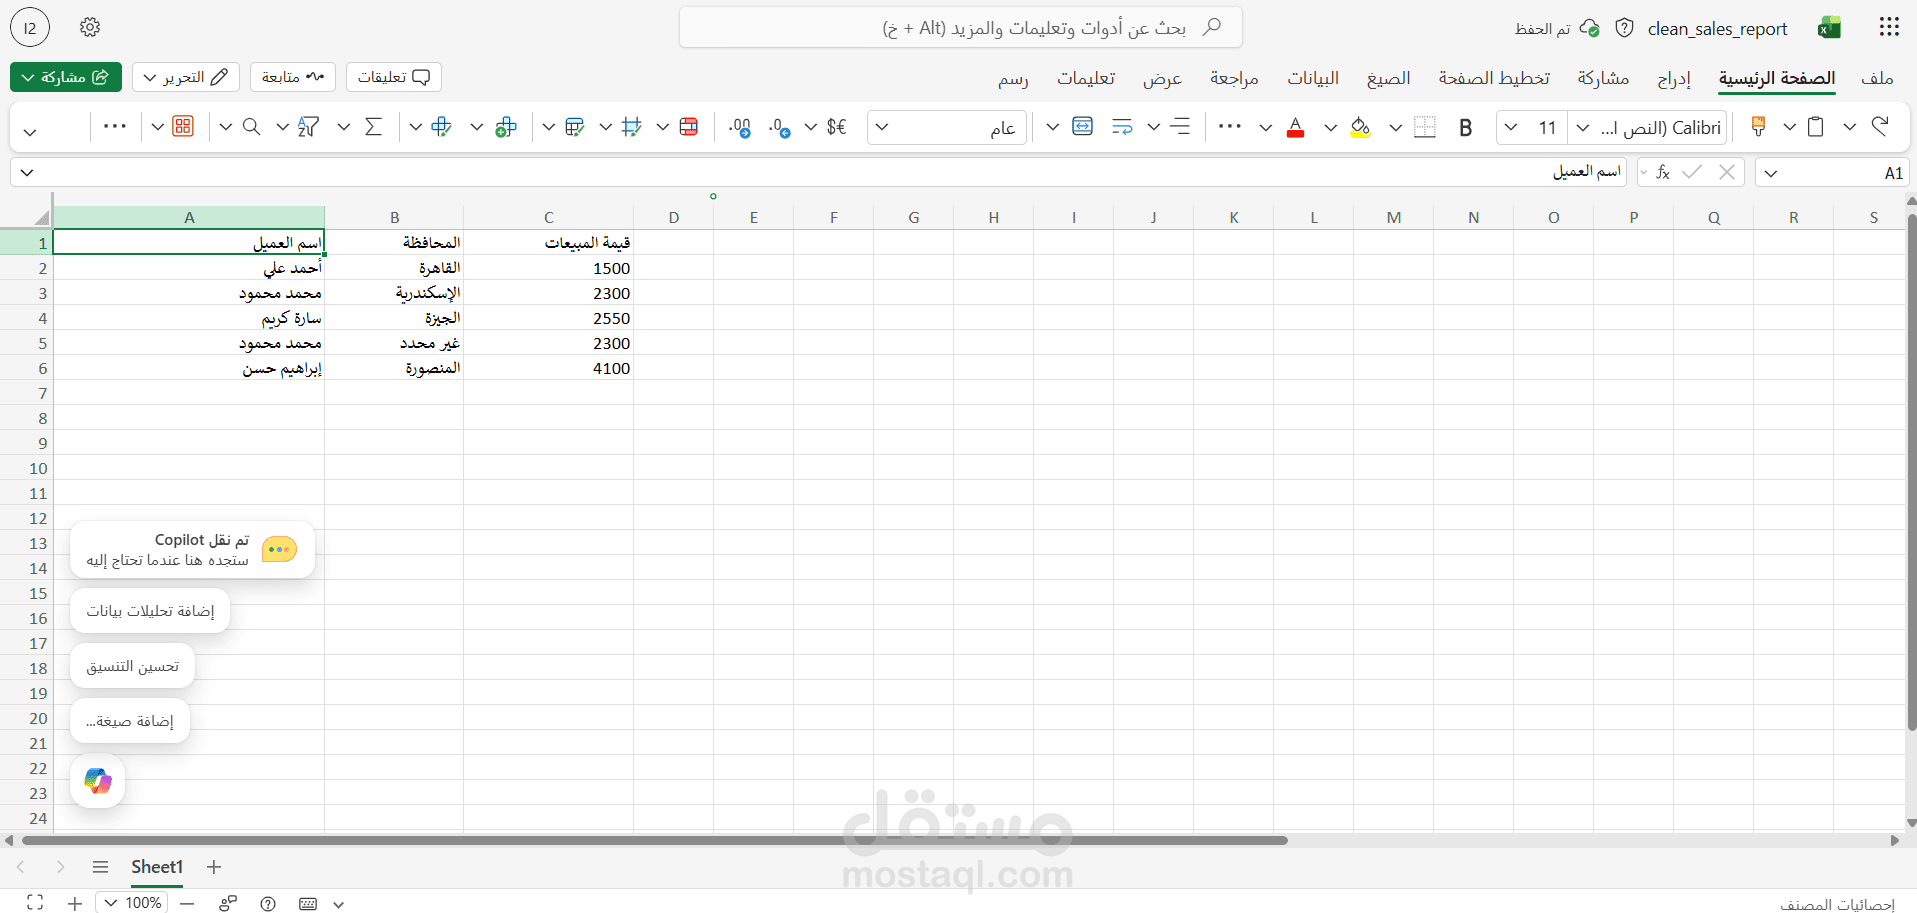
Task: Switch to the Page Layout tab
Action: [x=1494, y=78]
